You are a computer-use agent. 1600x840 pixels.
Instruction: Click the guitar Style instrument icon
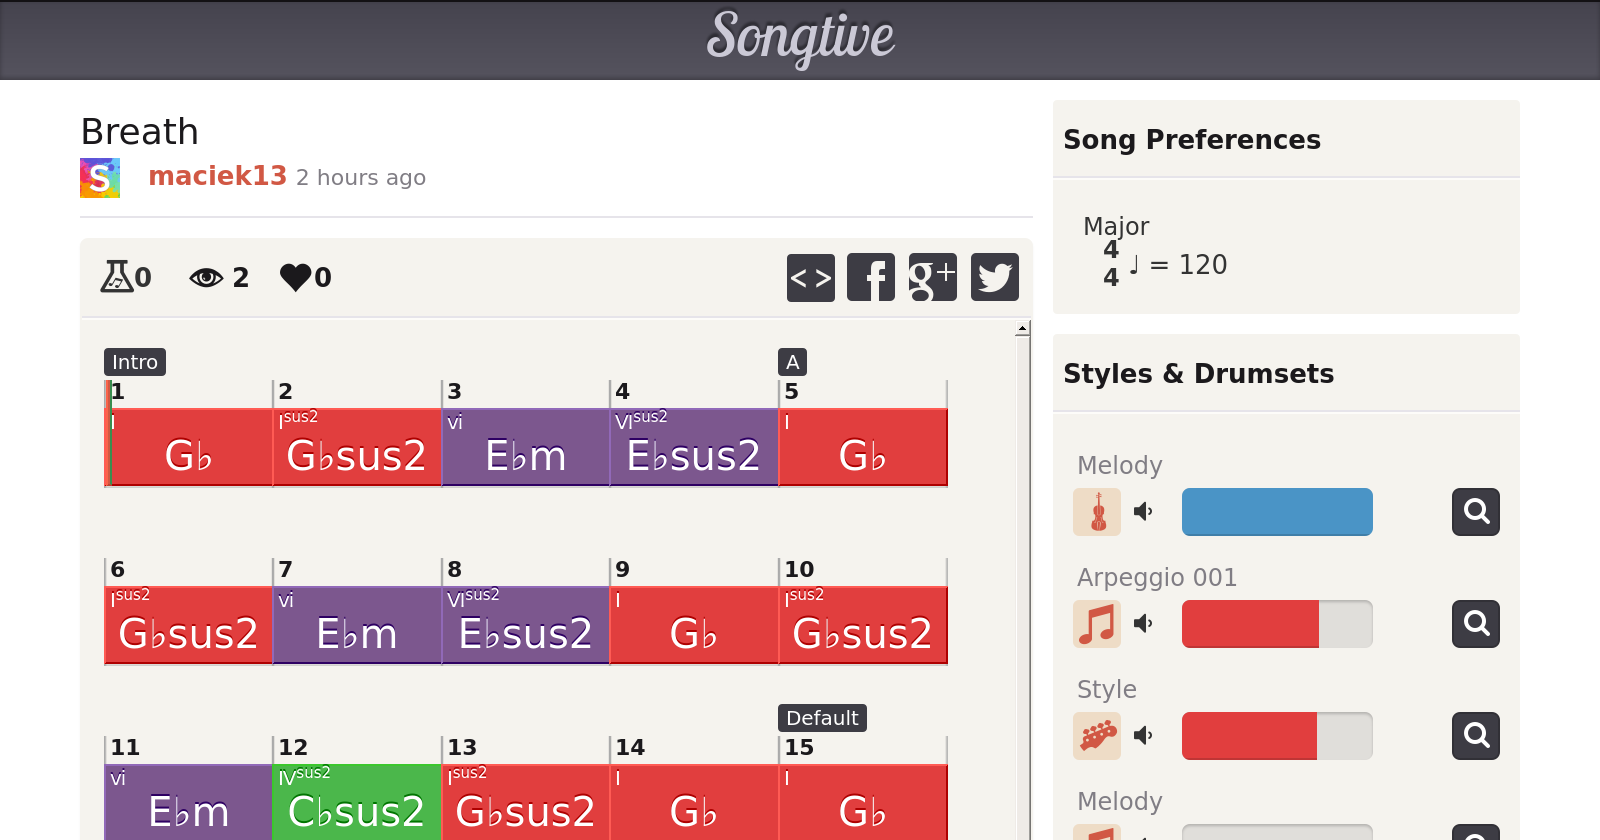[x=1097, y=736]
